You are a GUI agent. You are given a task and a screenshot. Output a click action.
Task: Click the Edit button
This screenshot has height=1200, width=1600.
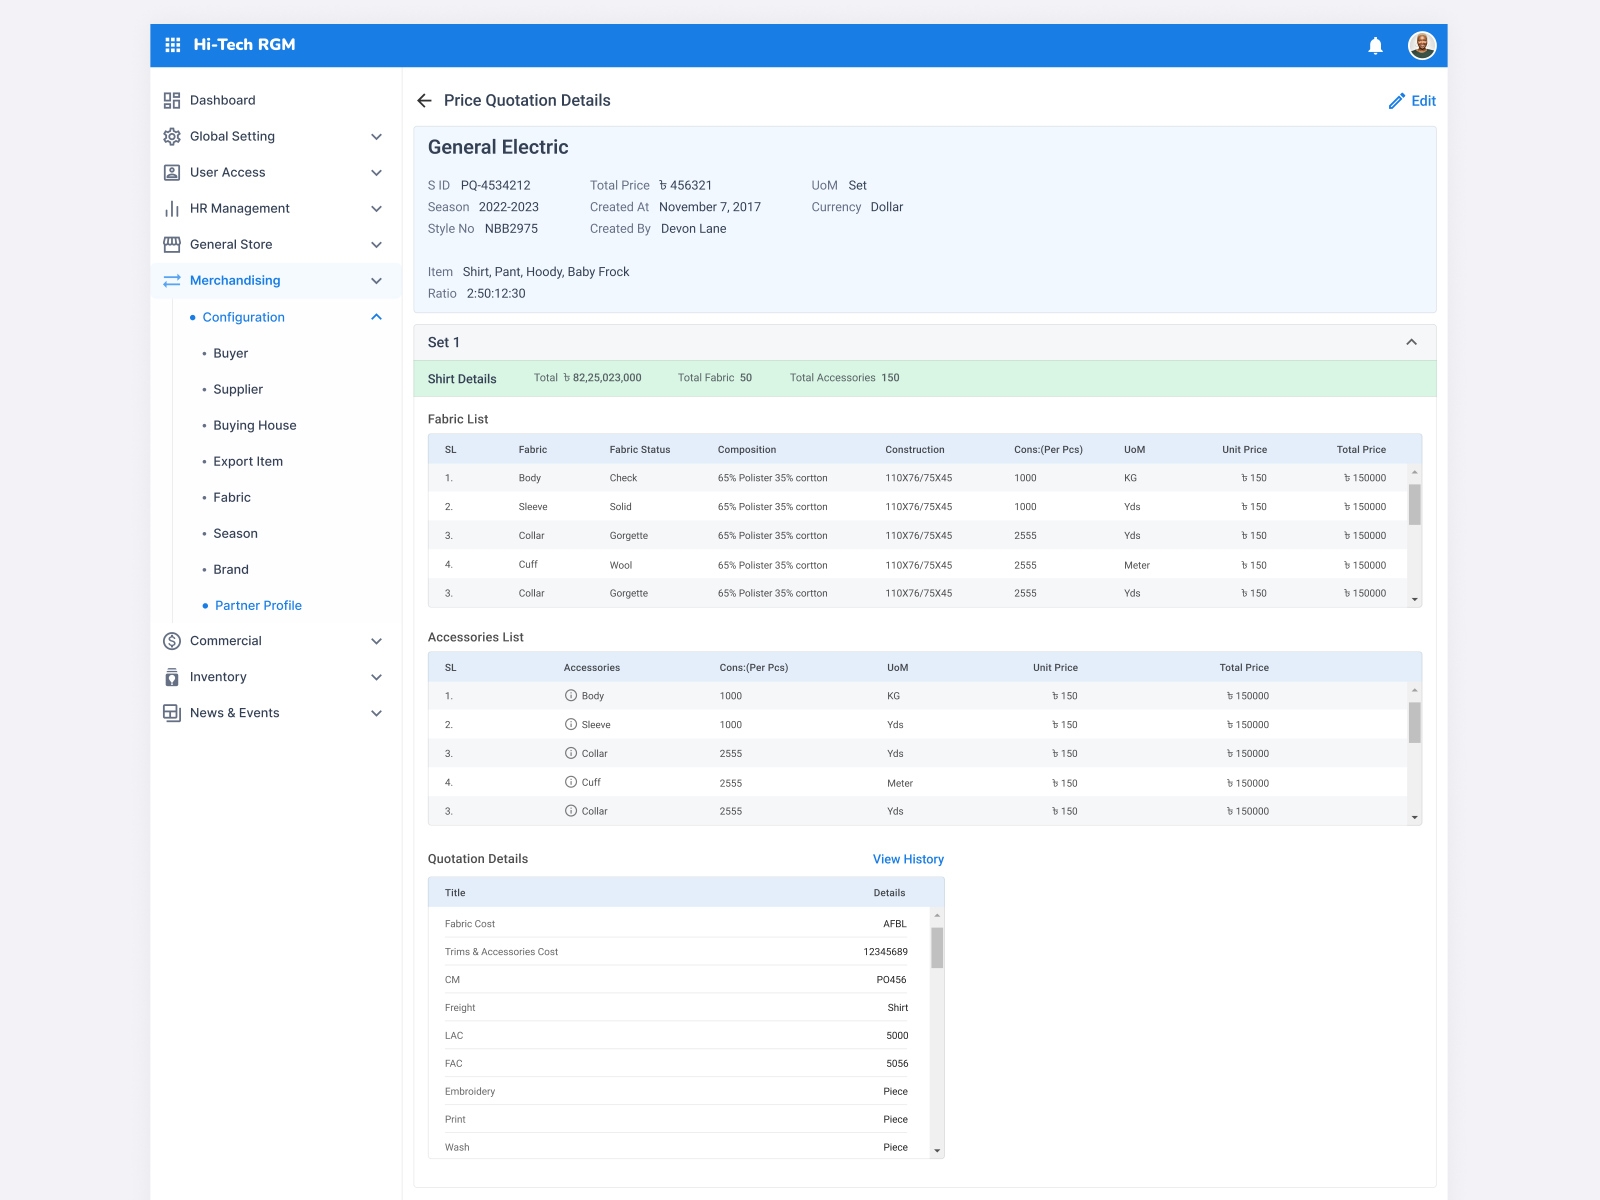coord(1412,101)
